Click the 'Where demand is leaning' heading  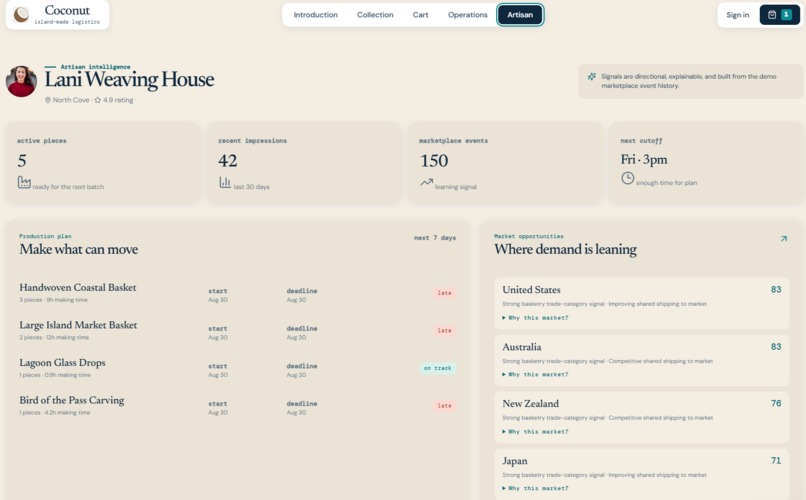click(565, 249)
